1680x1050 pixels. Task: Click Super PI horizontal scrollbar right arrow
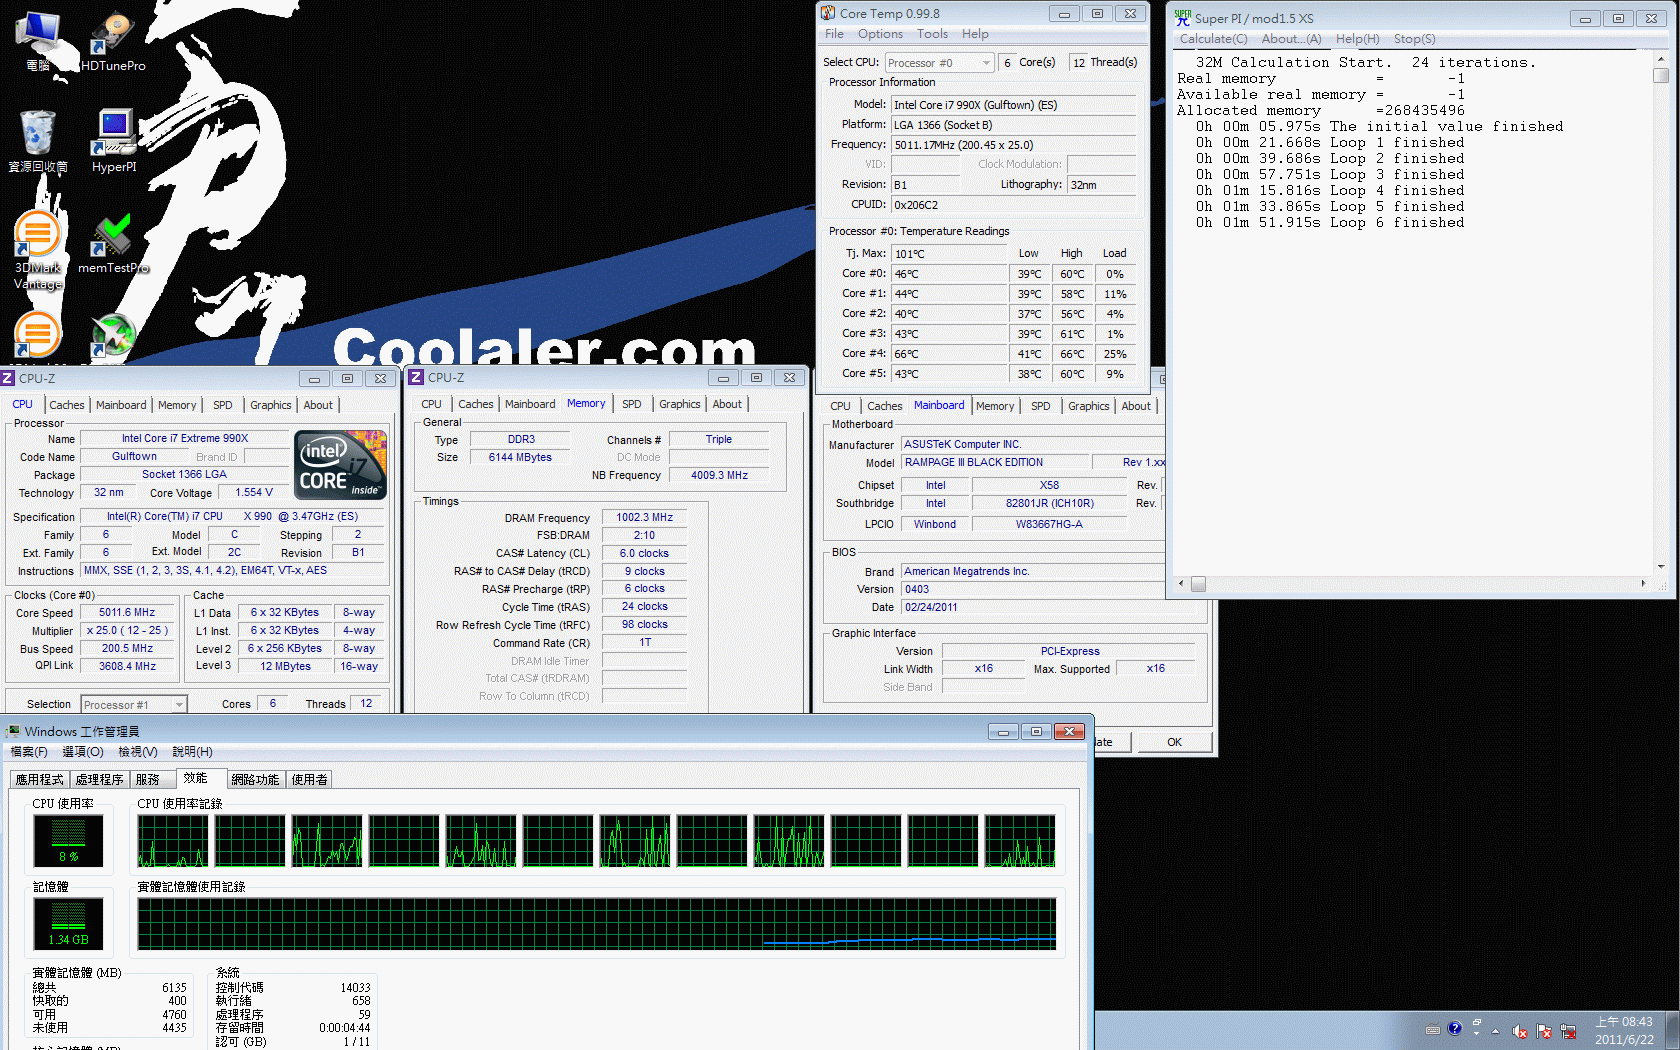1643,583
